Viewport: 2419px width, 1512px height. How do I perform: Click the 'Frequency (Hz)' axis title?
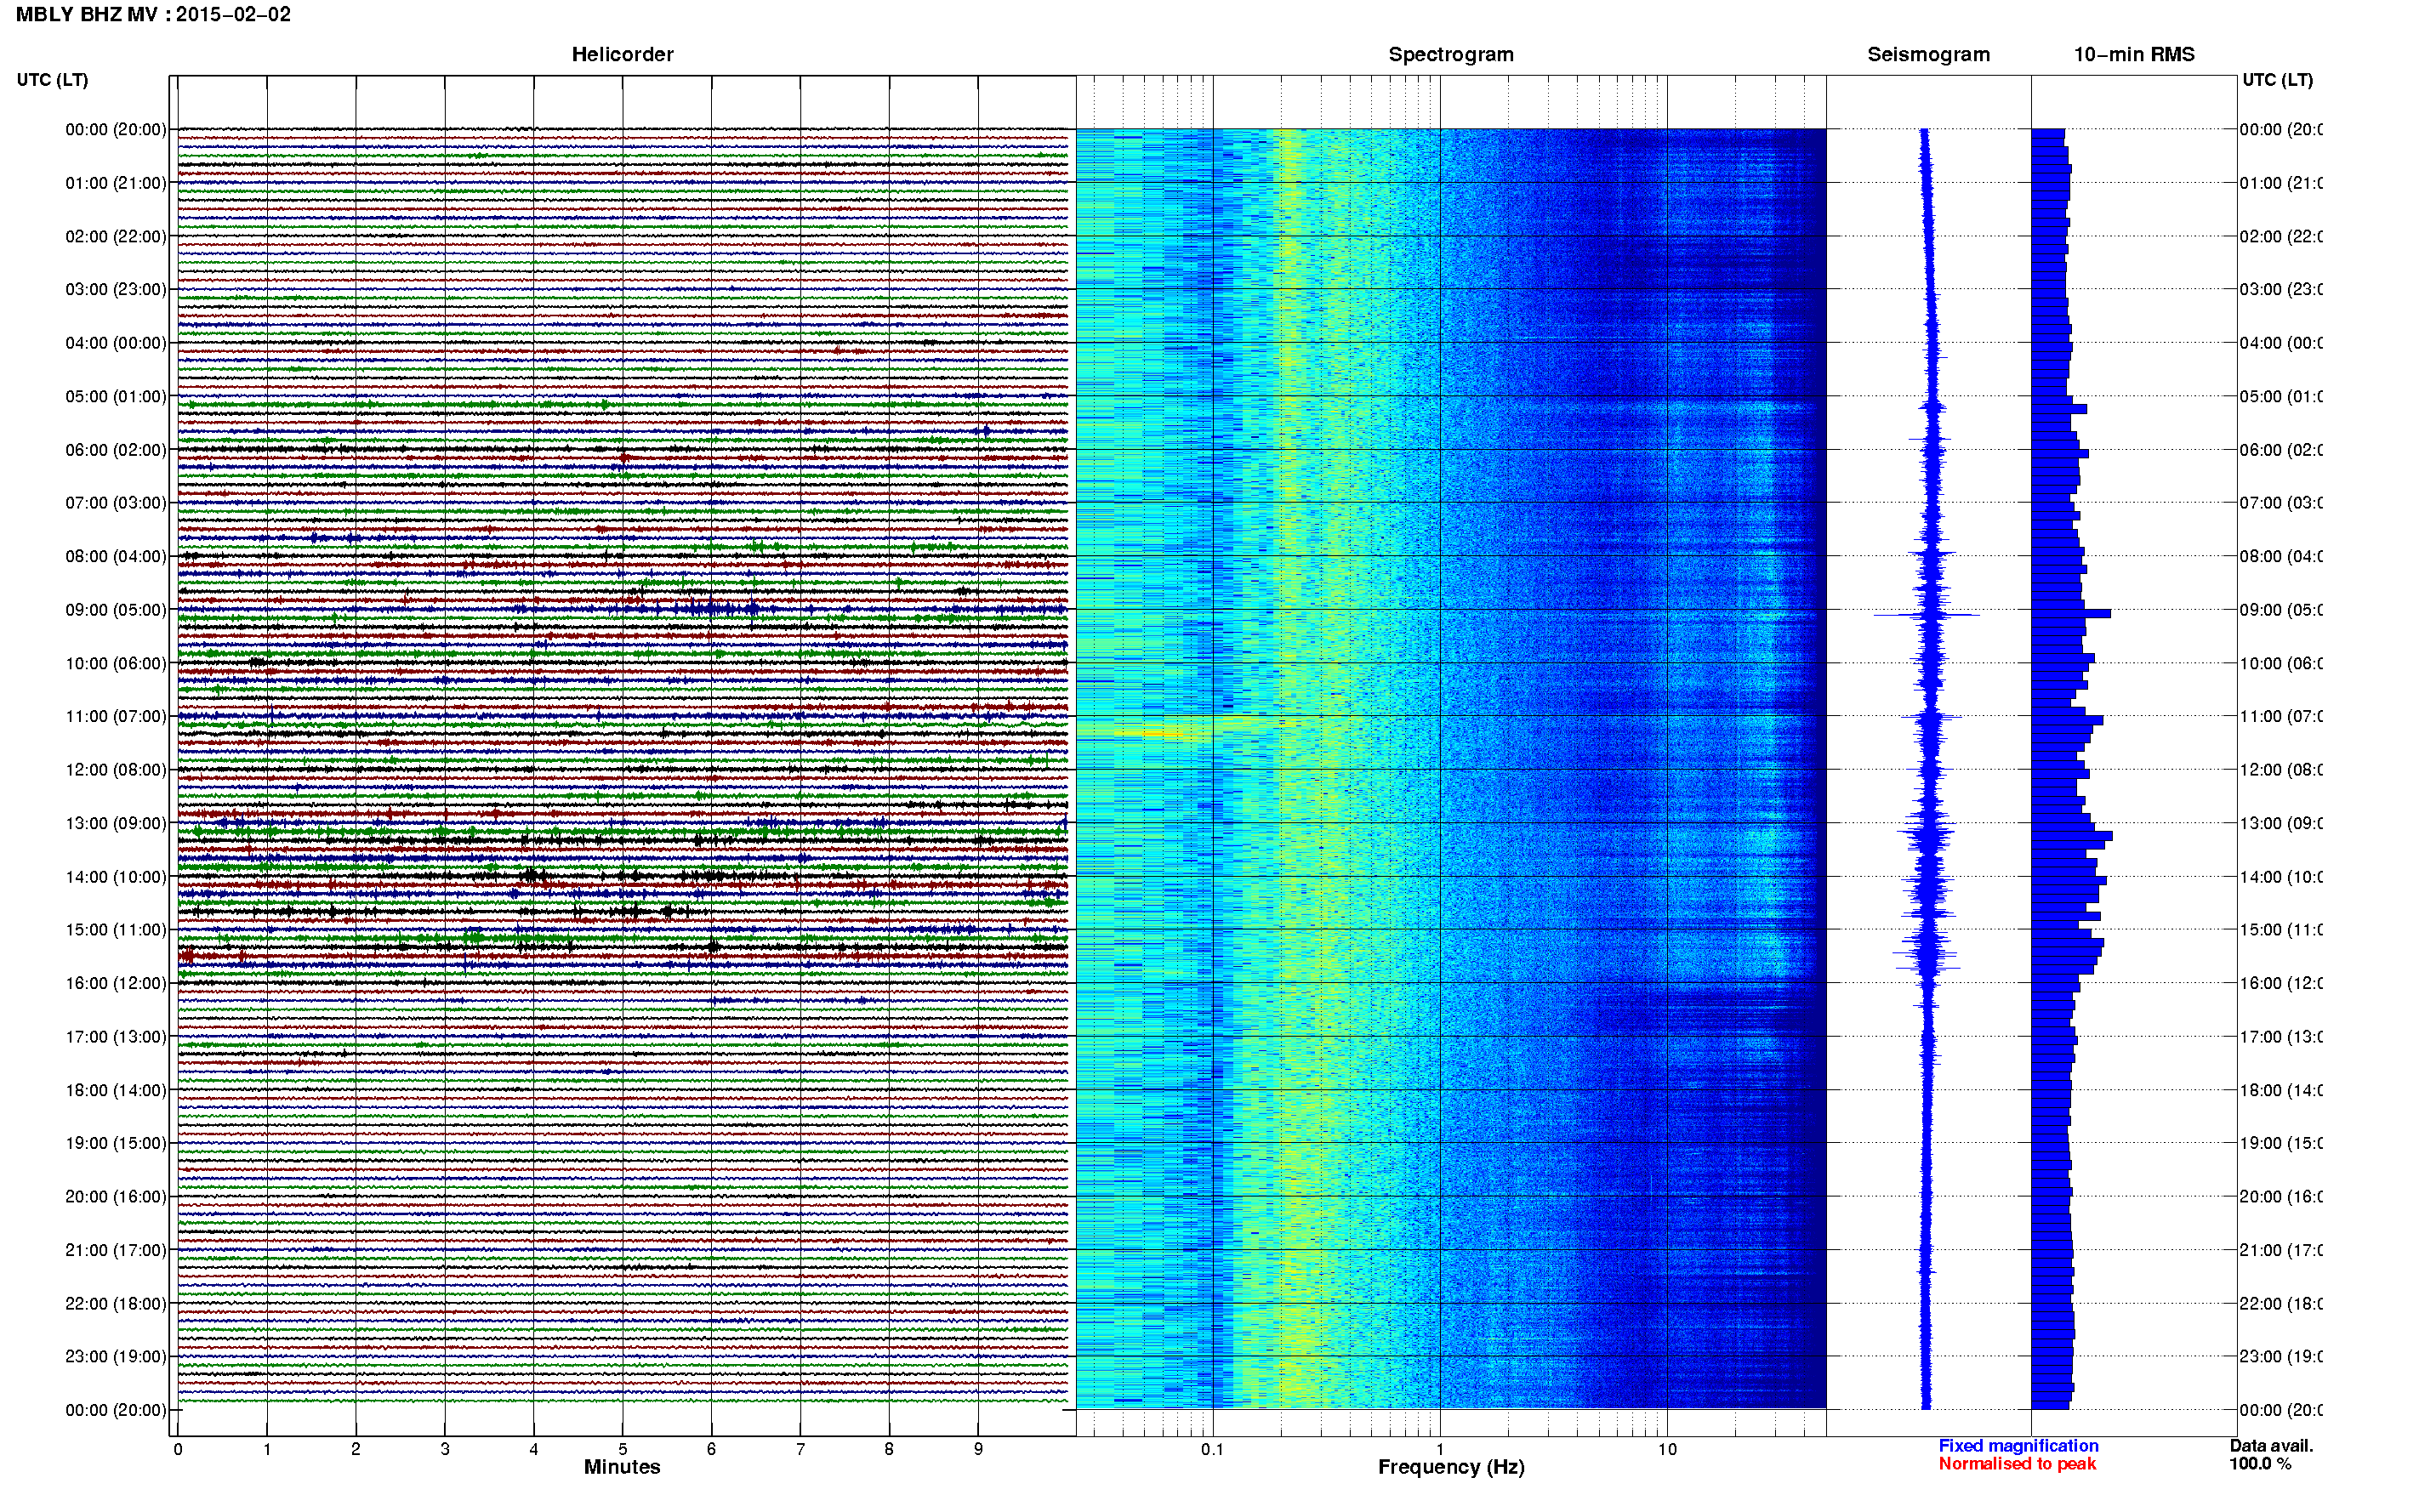1451,1467
